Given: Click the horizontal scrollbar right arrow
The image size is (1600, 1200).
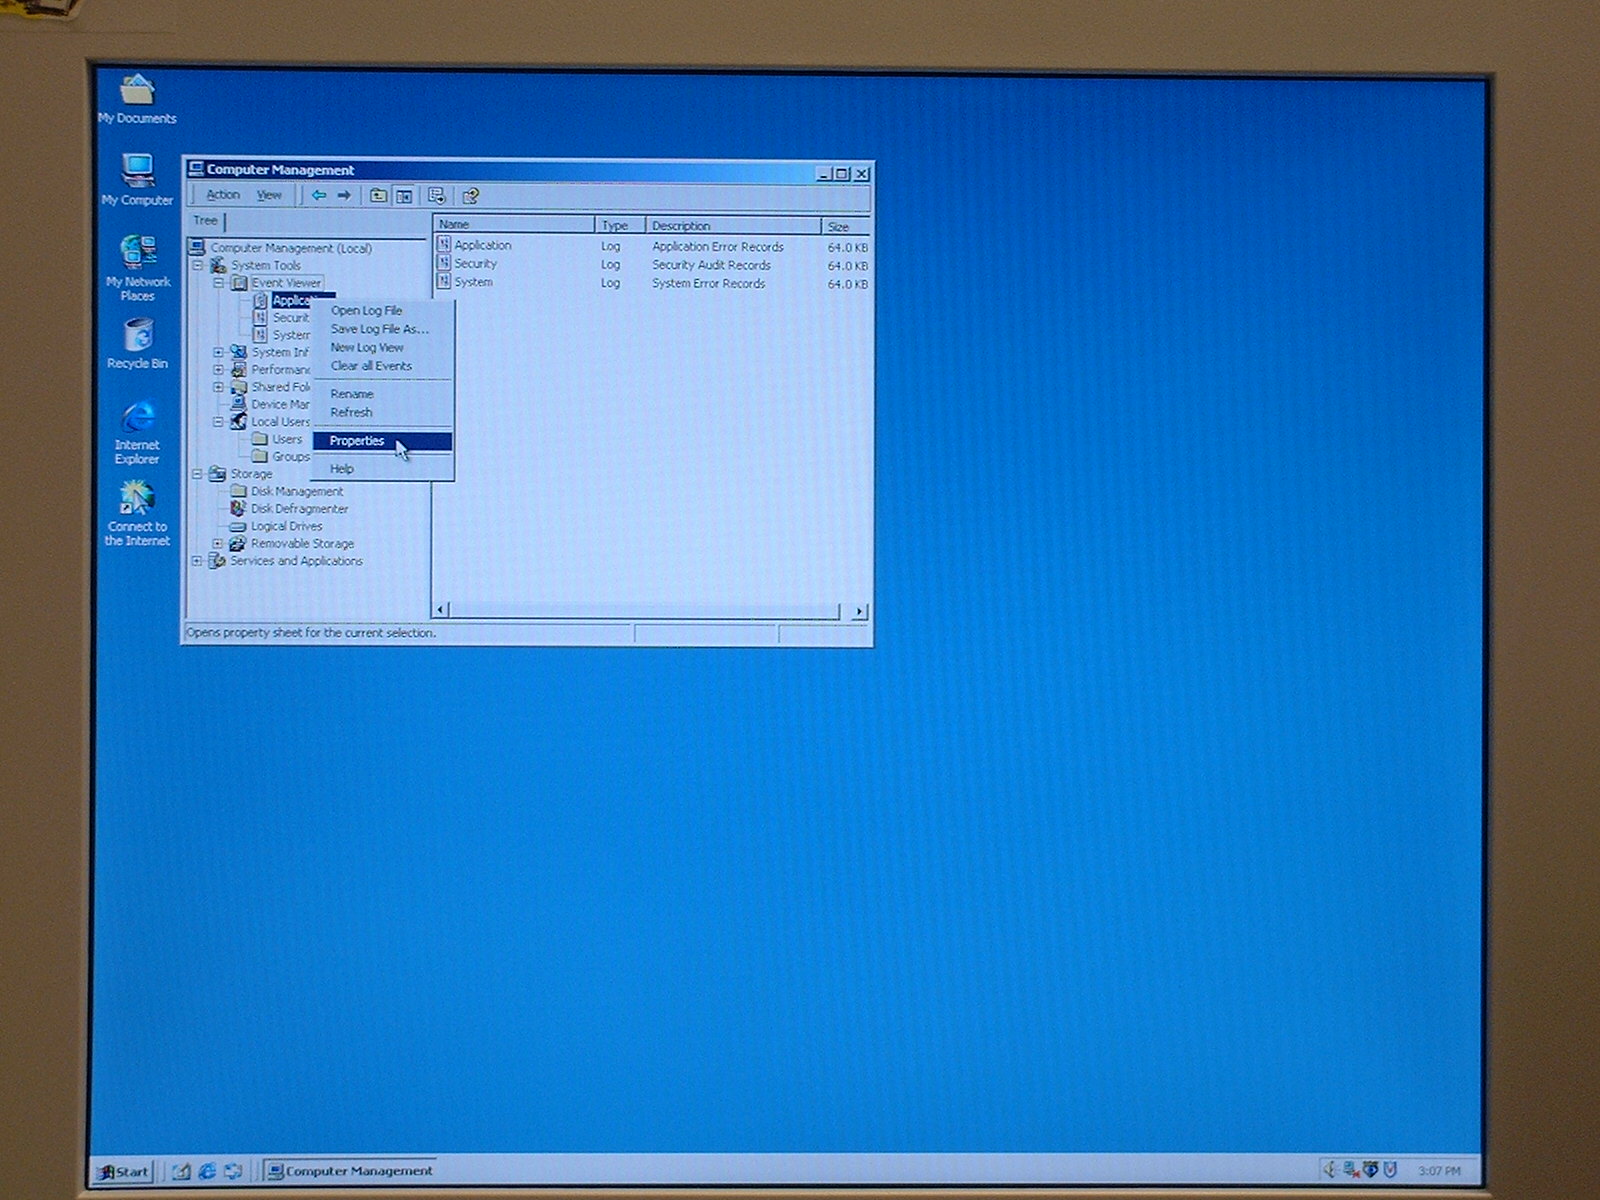Looking at the screenshot, I should pyautogui.click(x=859, y=611).
